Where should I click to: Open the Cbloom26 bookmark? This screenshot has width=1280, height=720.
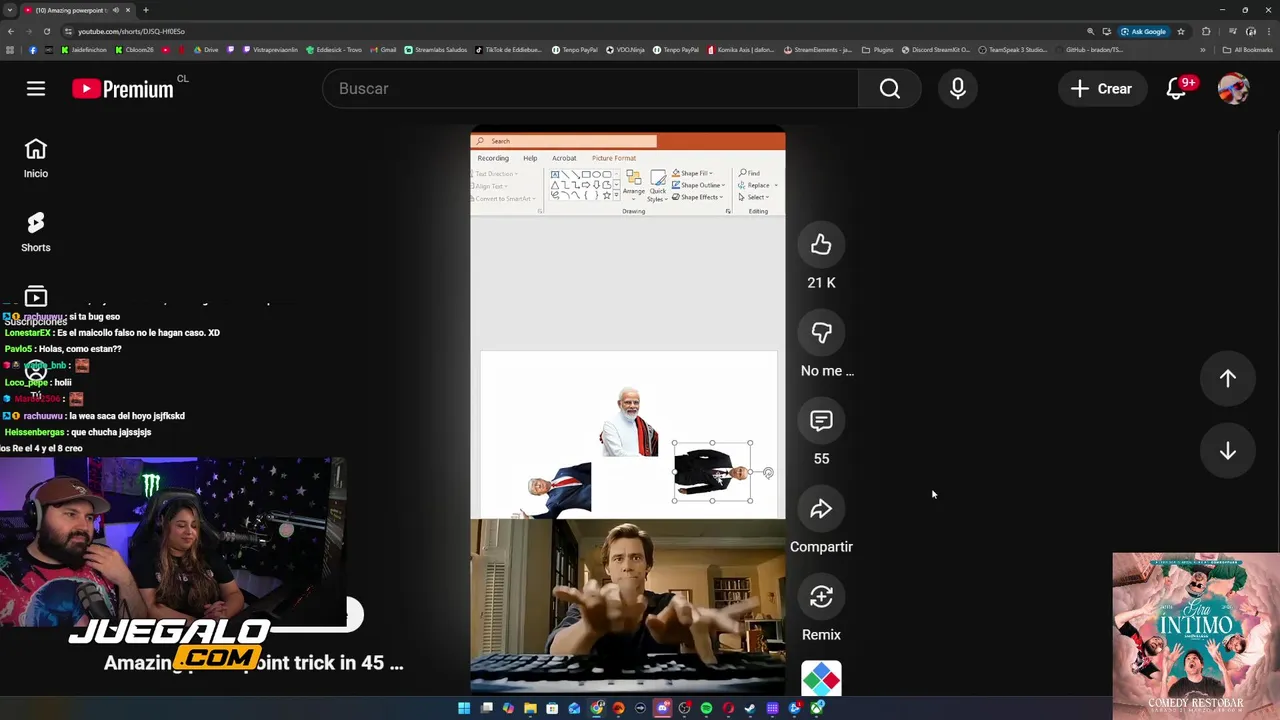[134, 49]
